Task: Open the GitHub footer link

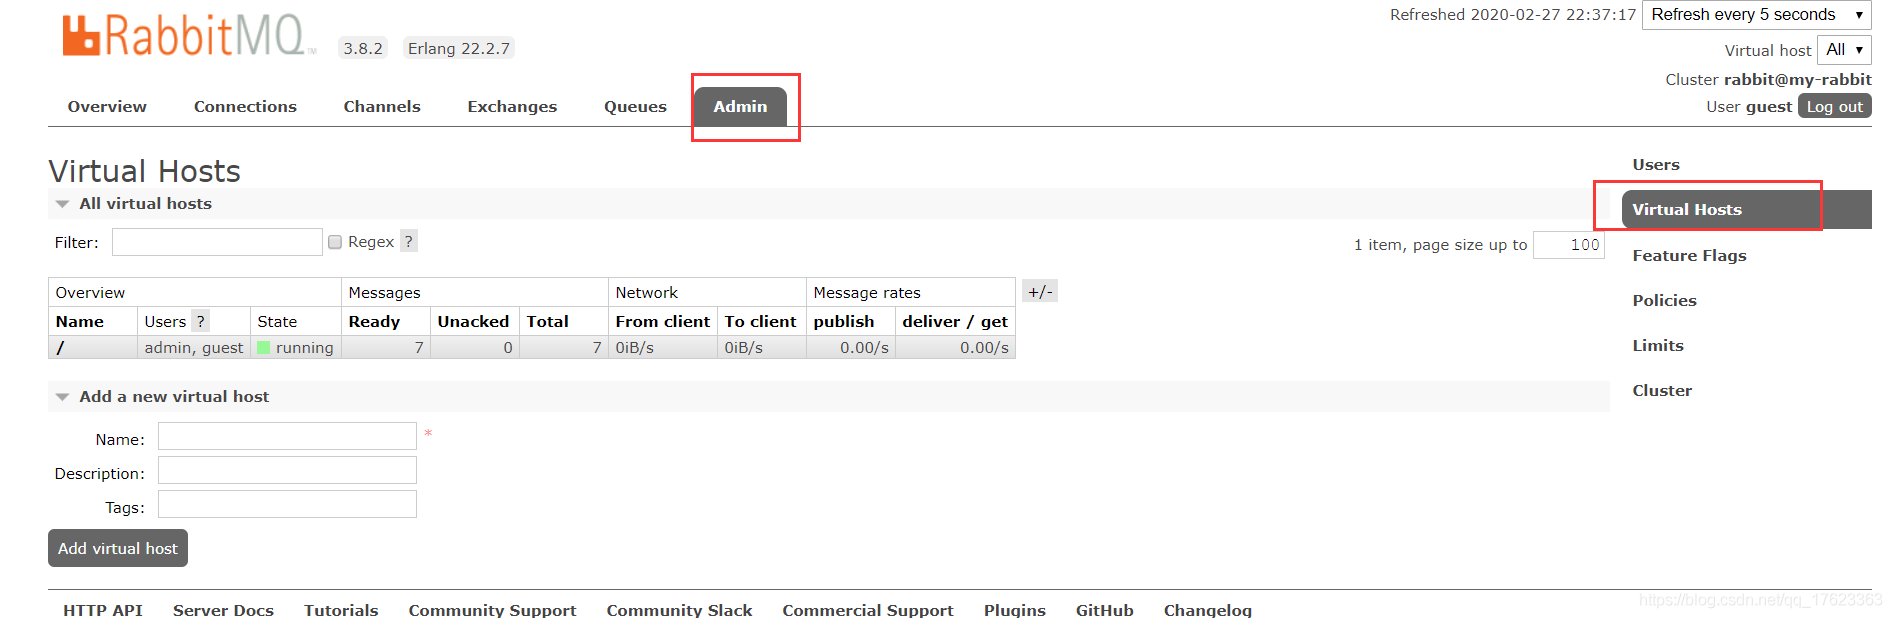Action: coord(1104,610)
